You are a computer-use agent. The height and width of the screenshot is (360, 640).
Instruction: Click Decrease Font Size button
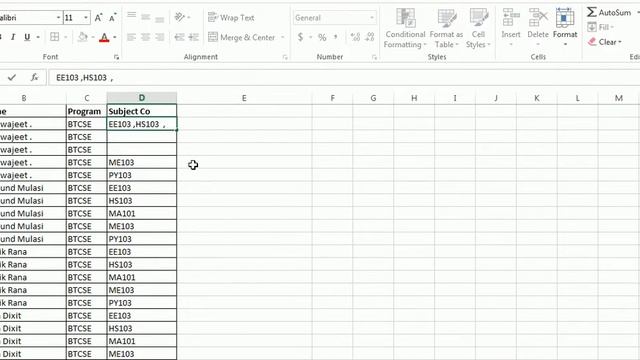113,18
